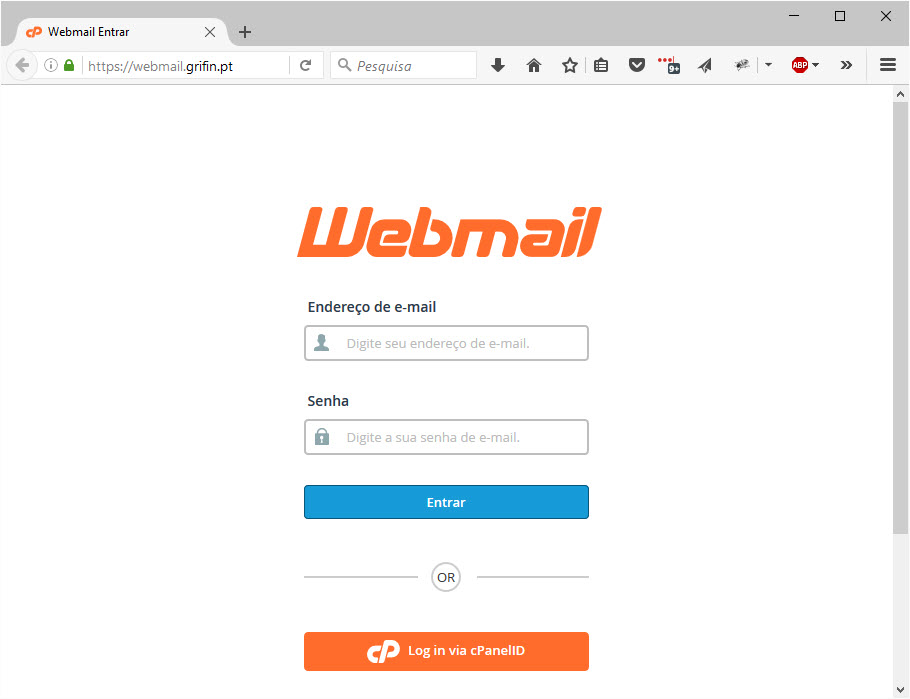View site info via the green padlock
The image size is (910, 699).
click(x=69, y=65)
